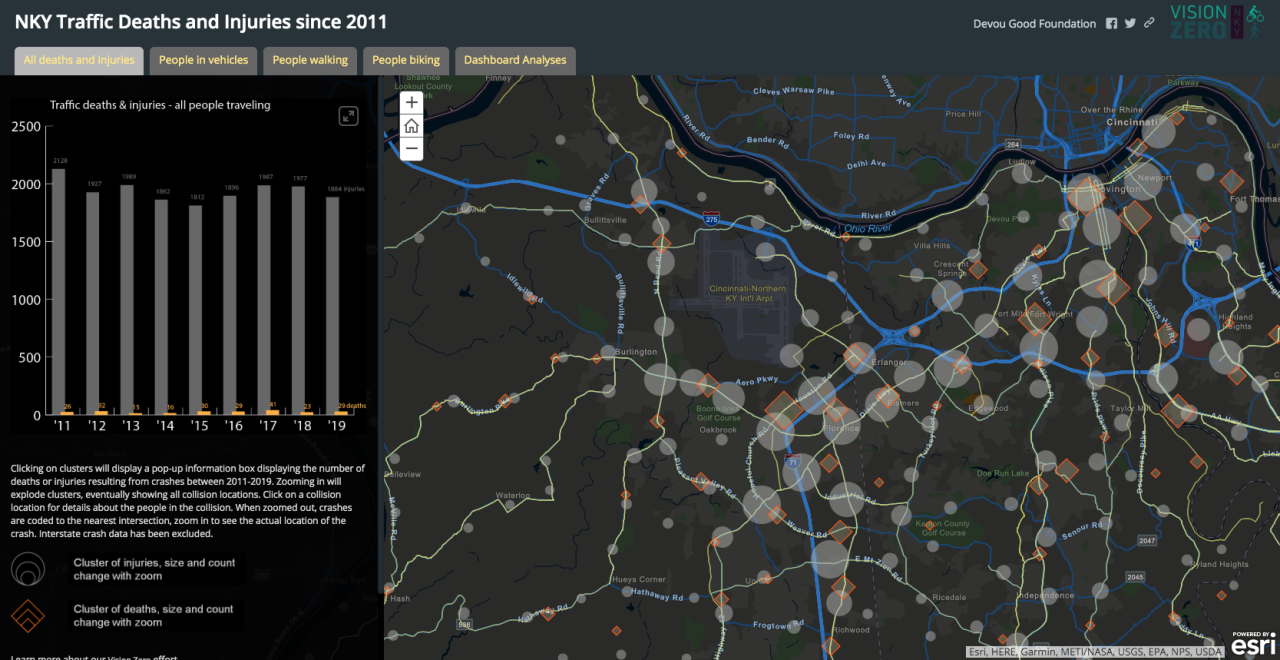Click the Twitter icon in the header
The image size is (1280, 660).
1130,23
